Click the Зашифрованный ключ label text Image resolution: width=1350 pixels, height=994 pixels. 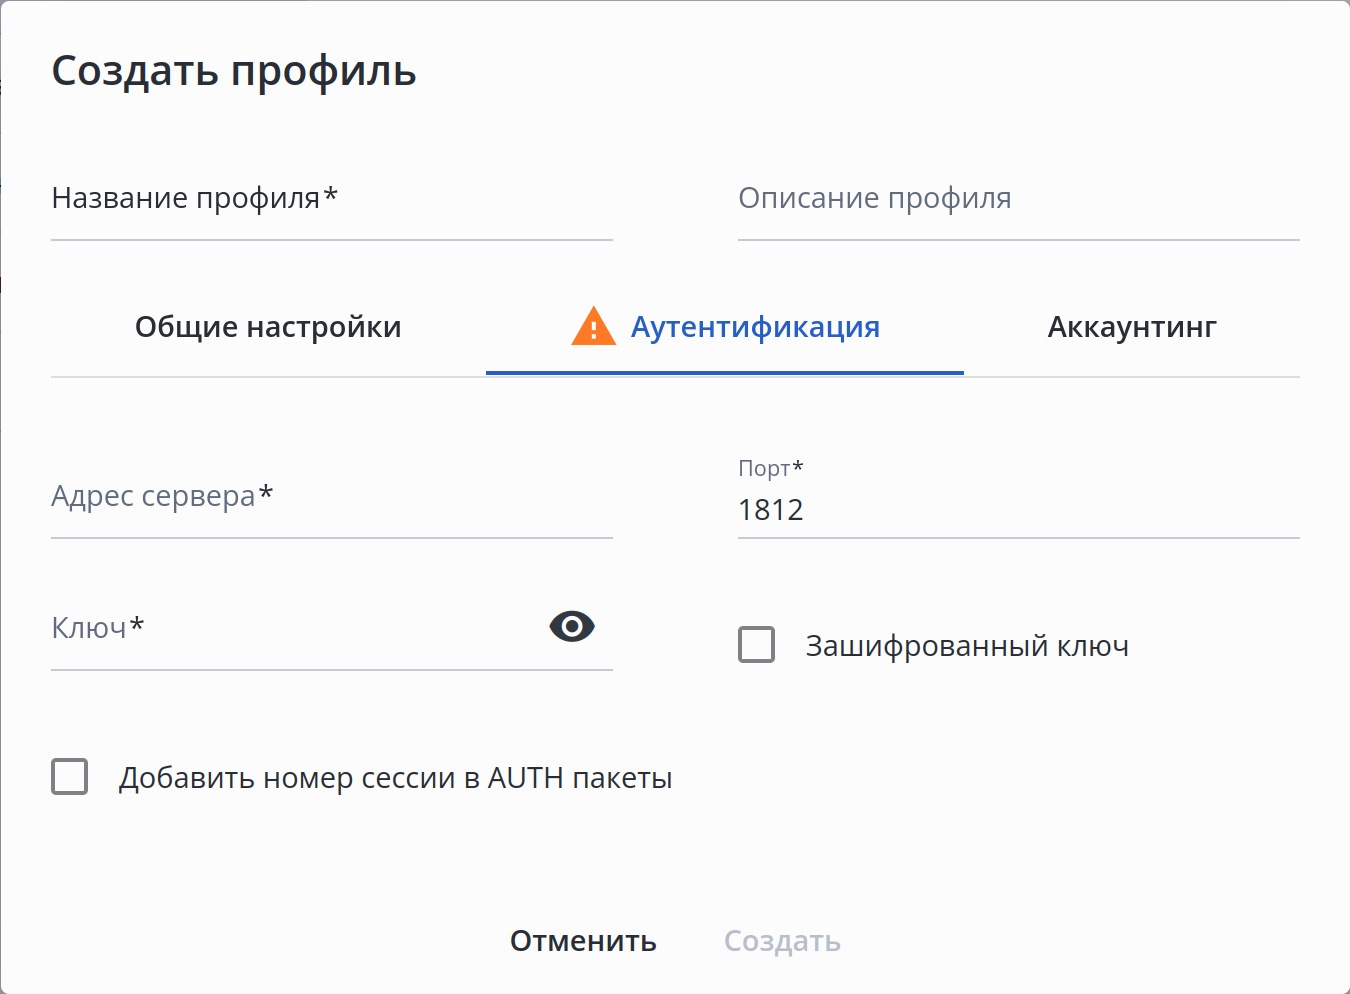[967, 646]
